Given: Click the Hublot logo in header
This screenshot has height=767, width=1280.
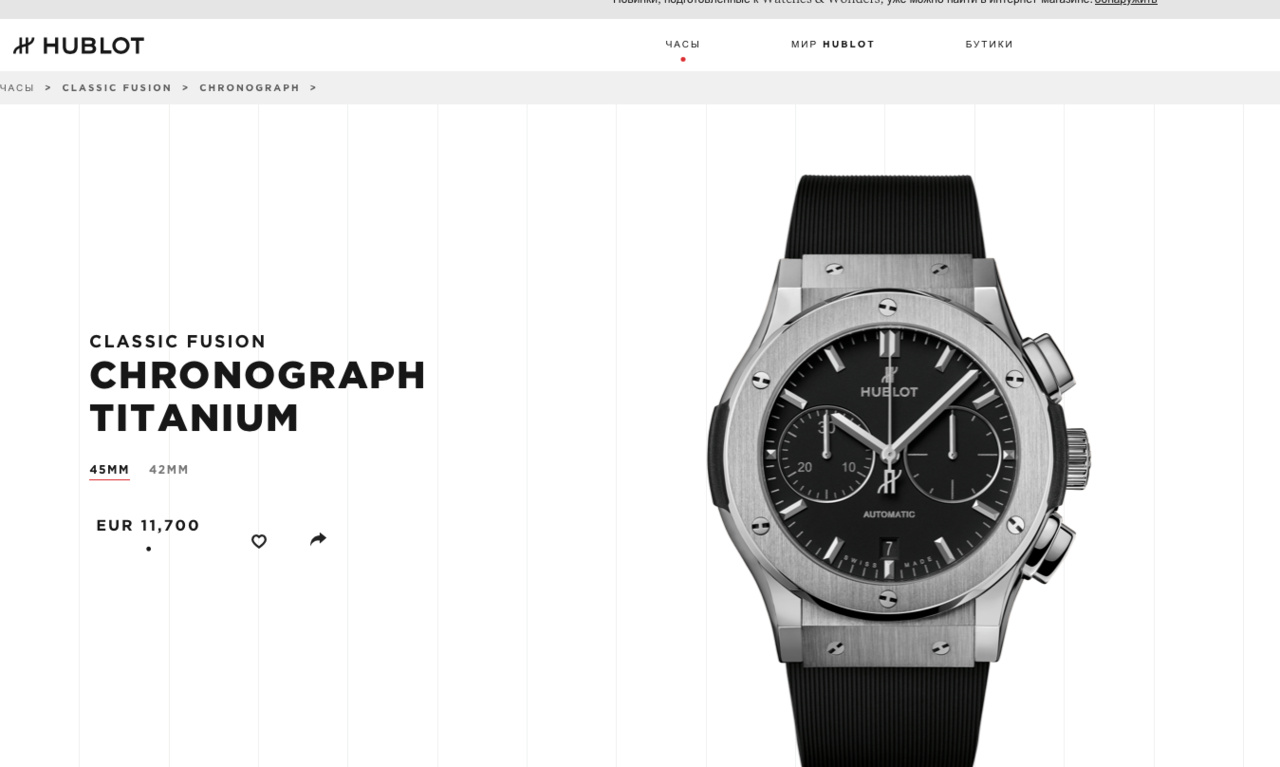Looking at the screenshot, I should pos(78,46).
